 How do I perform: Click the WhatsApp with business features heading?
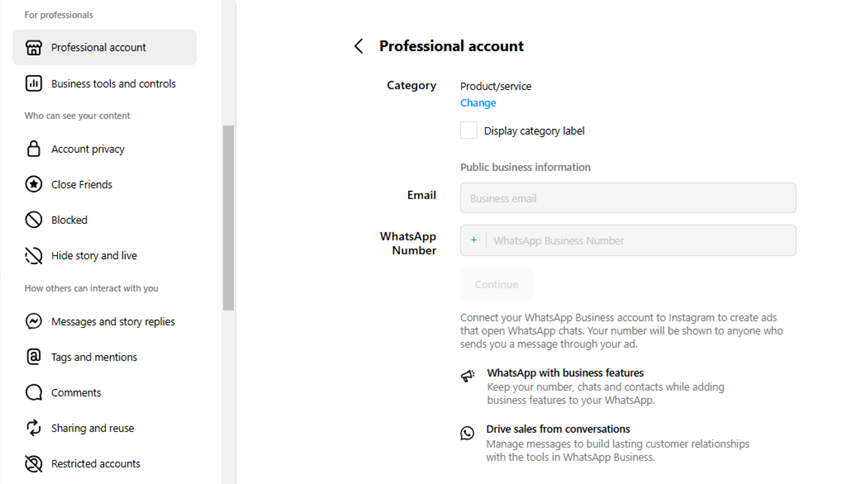pos(565,373)
